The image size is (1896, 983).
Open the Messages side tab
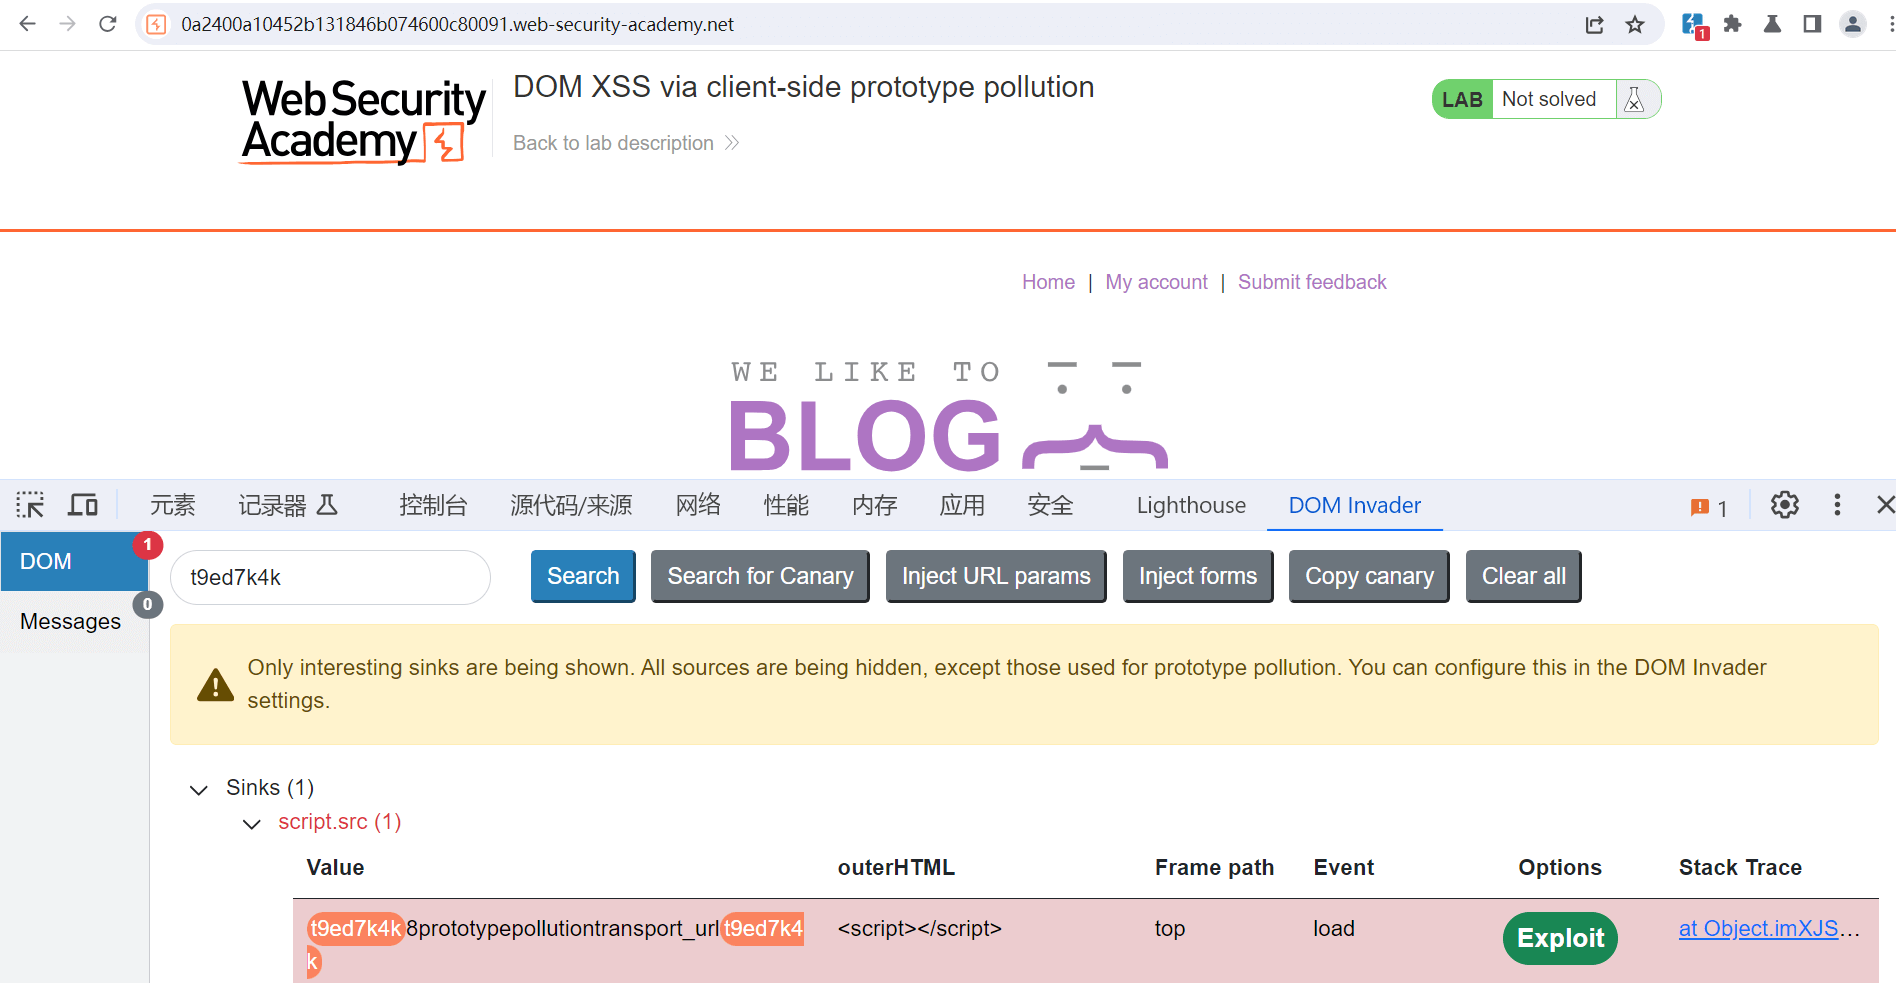pyautogui.click(x=70, y=622)
